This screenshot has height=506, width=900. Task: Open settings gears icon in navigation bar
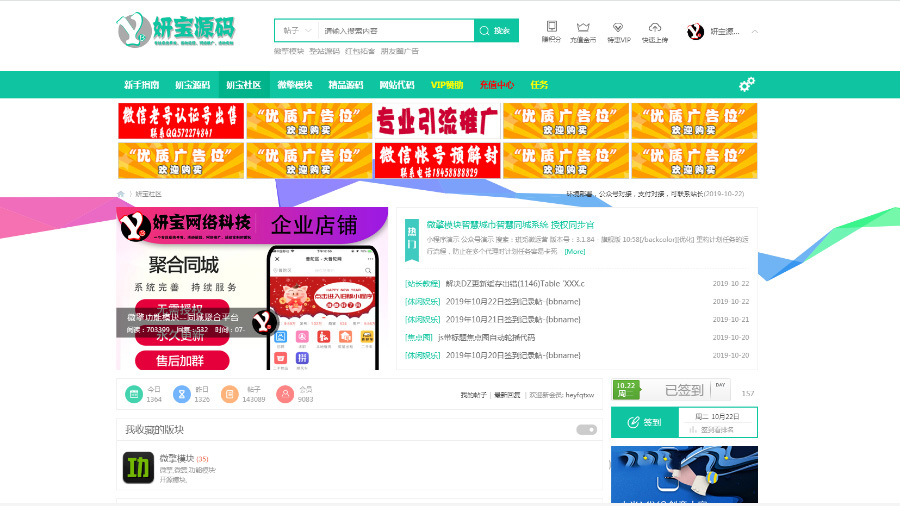tap(746, 85)
